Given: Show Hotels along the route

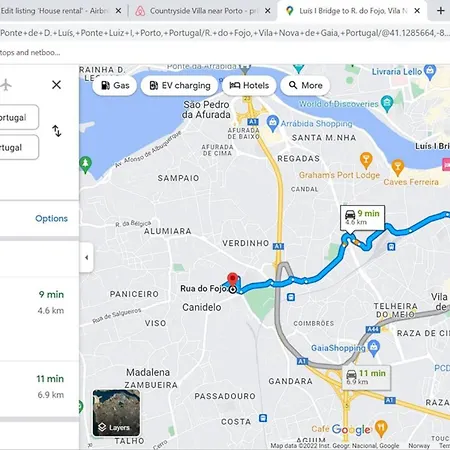Looking at the screenshot, I should (x=249, y=85).
